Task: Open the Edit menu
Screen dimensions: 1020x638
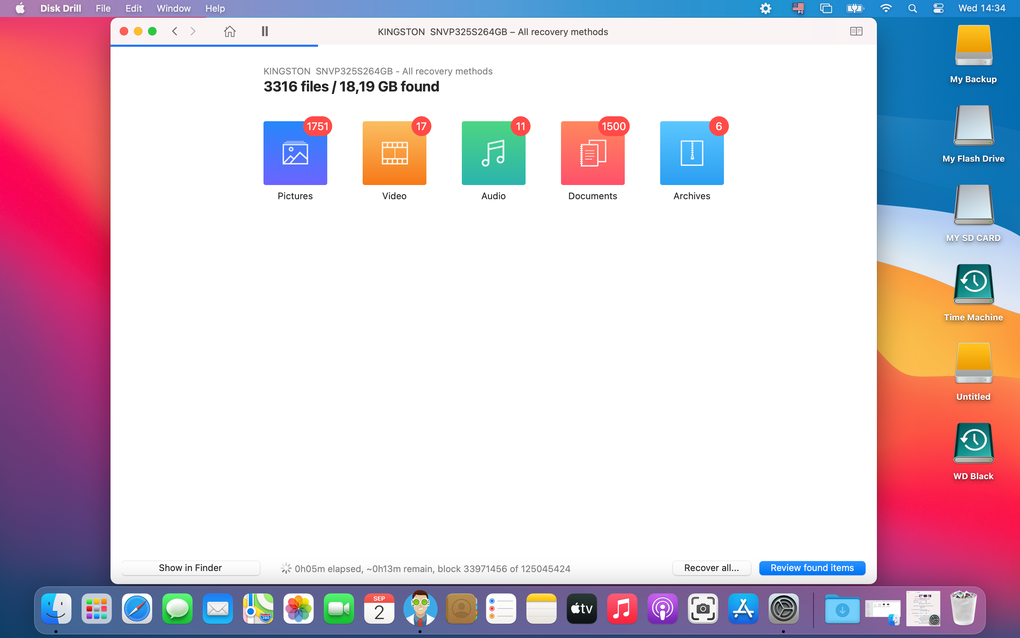Action: 133,8
